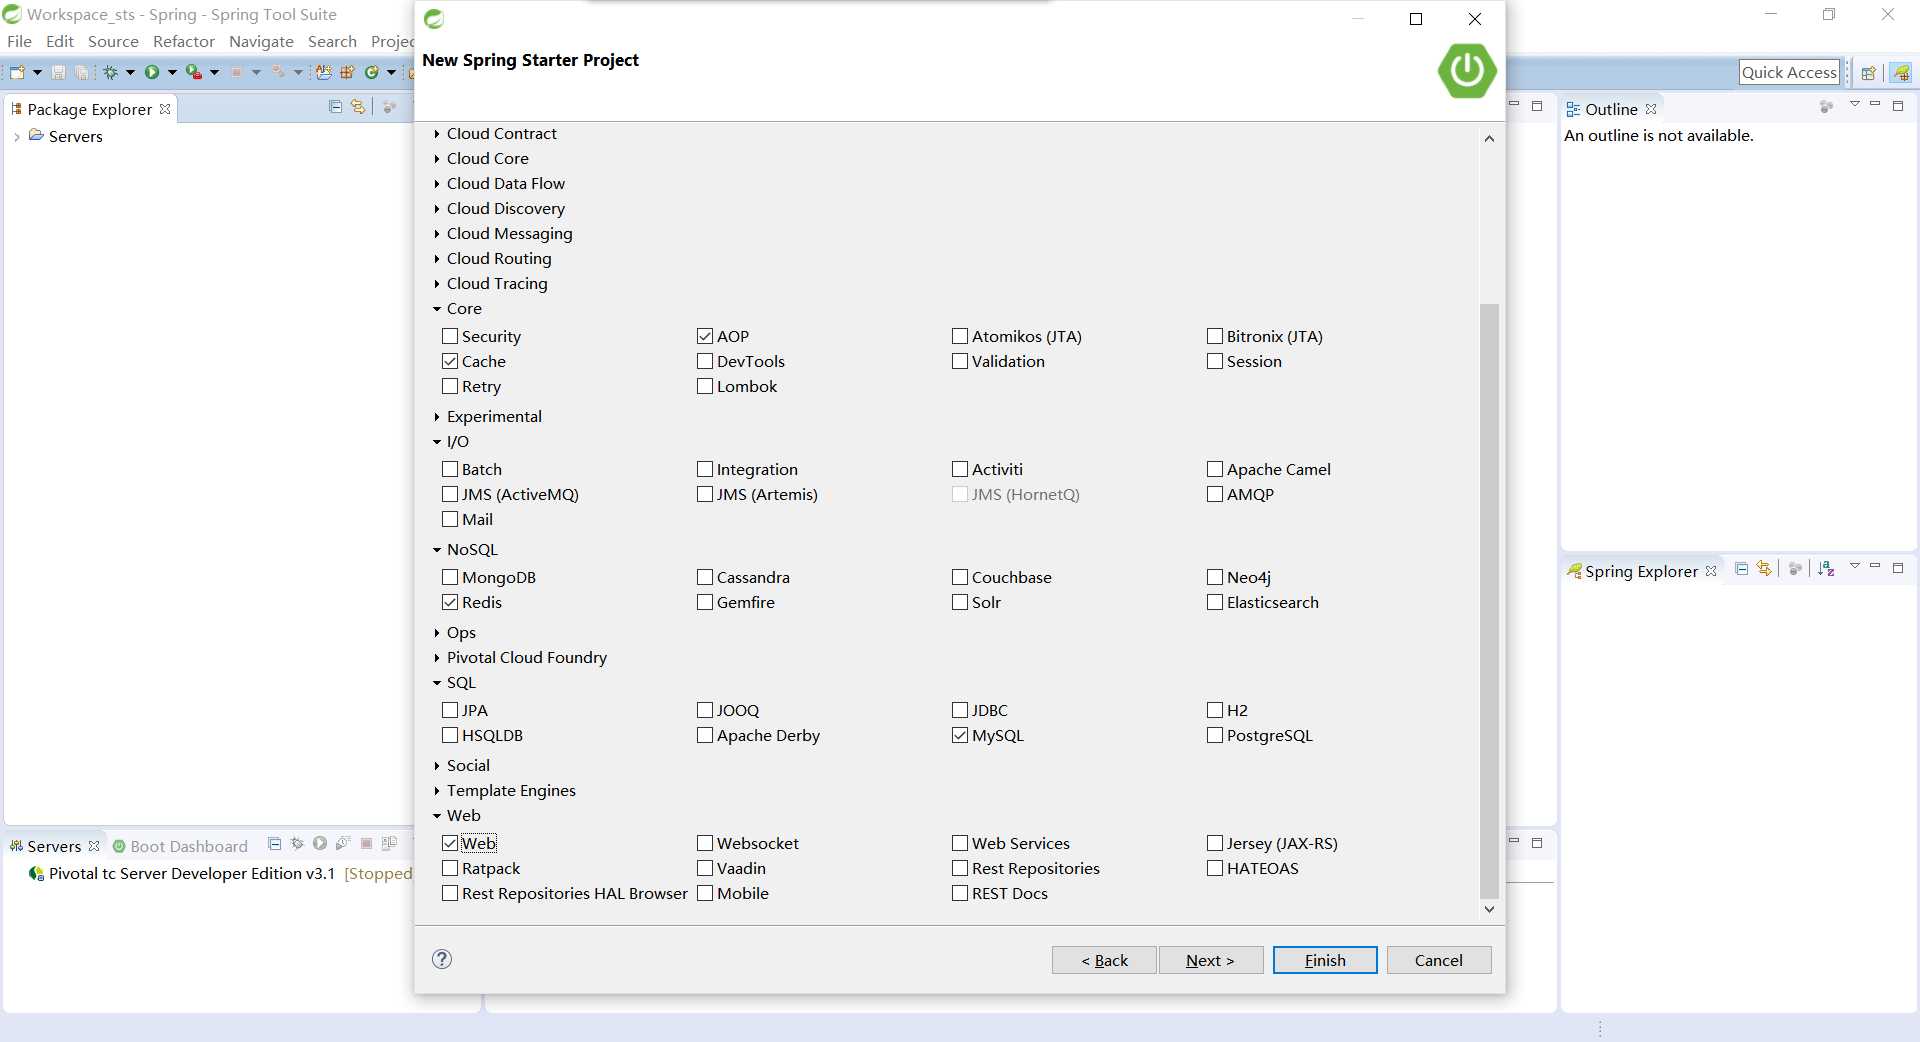
Task: Minimize the Spring Explorer view
Action: pyautogui.click(x=1875, y=567)
